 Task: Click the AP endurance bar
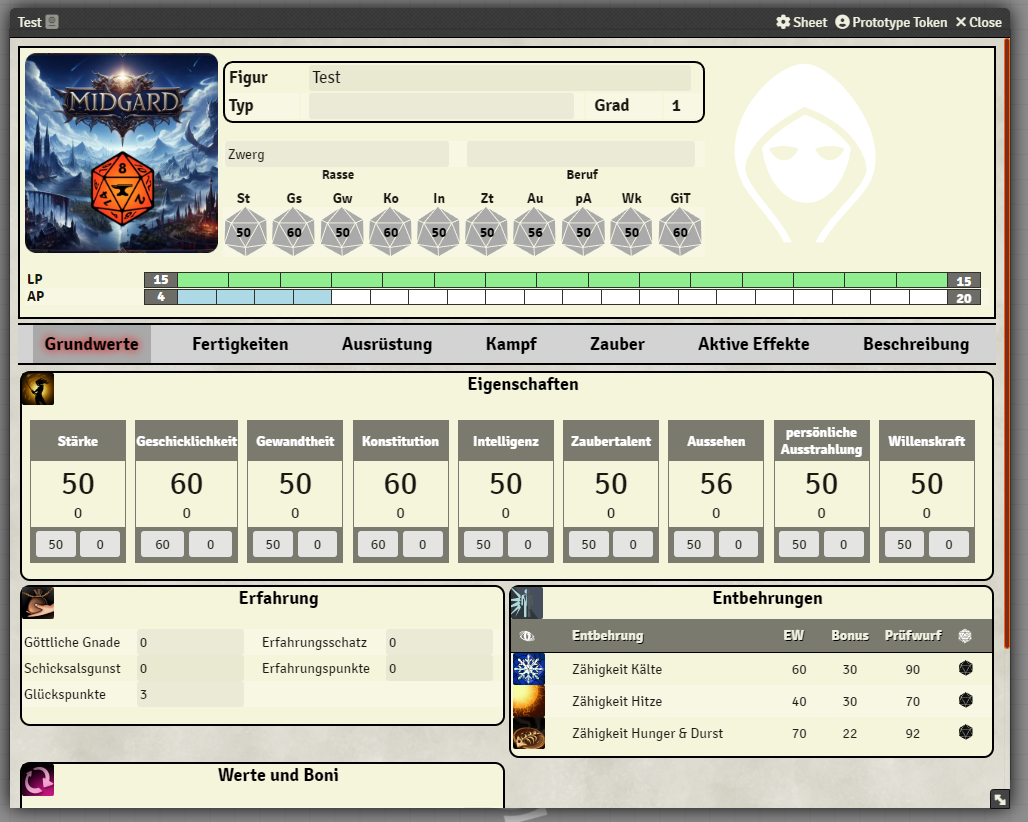562,297
